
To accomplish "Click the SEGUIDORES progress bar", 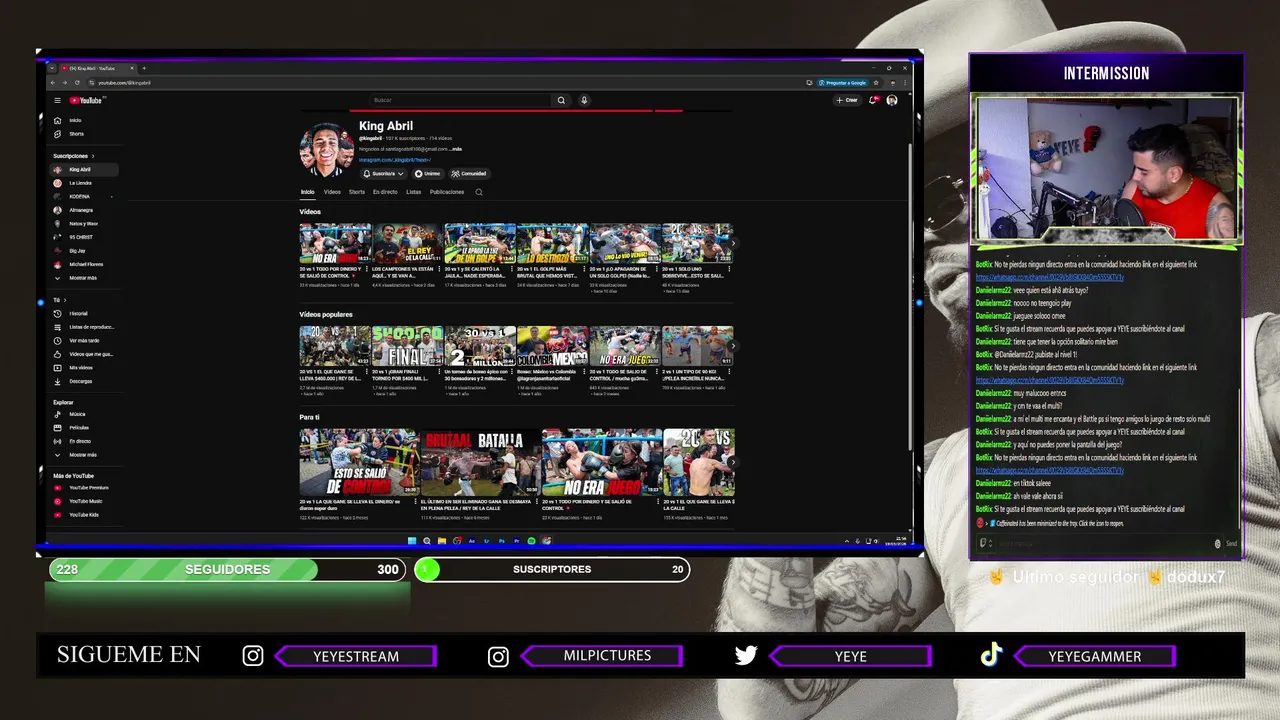I will coord(228,569).
